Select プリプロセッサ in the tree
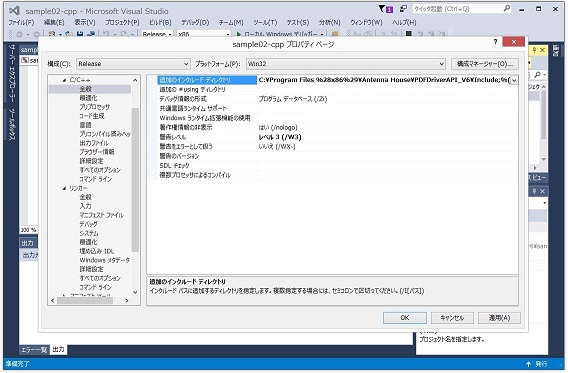The image size is (568, 373). pyautogui.click(x=94, y=107)
